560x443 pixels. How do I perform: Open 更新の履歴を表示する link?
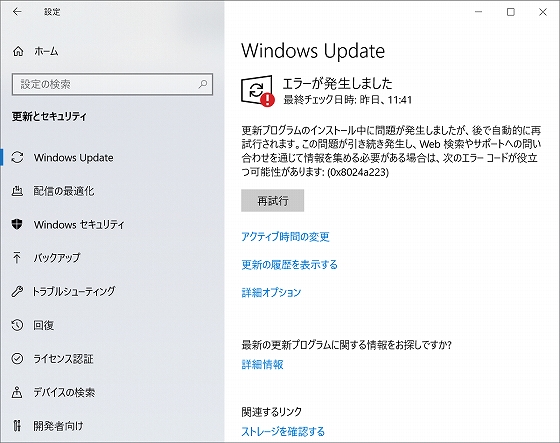(x=290, y=264)
